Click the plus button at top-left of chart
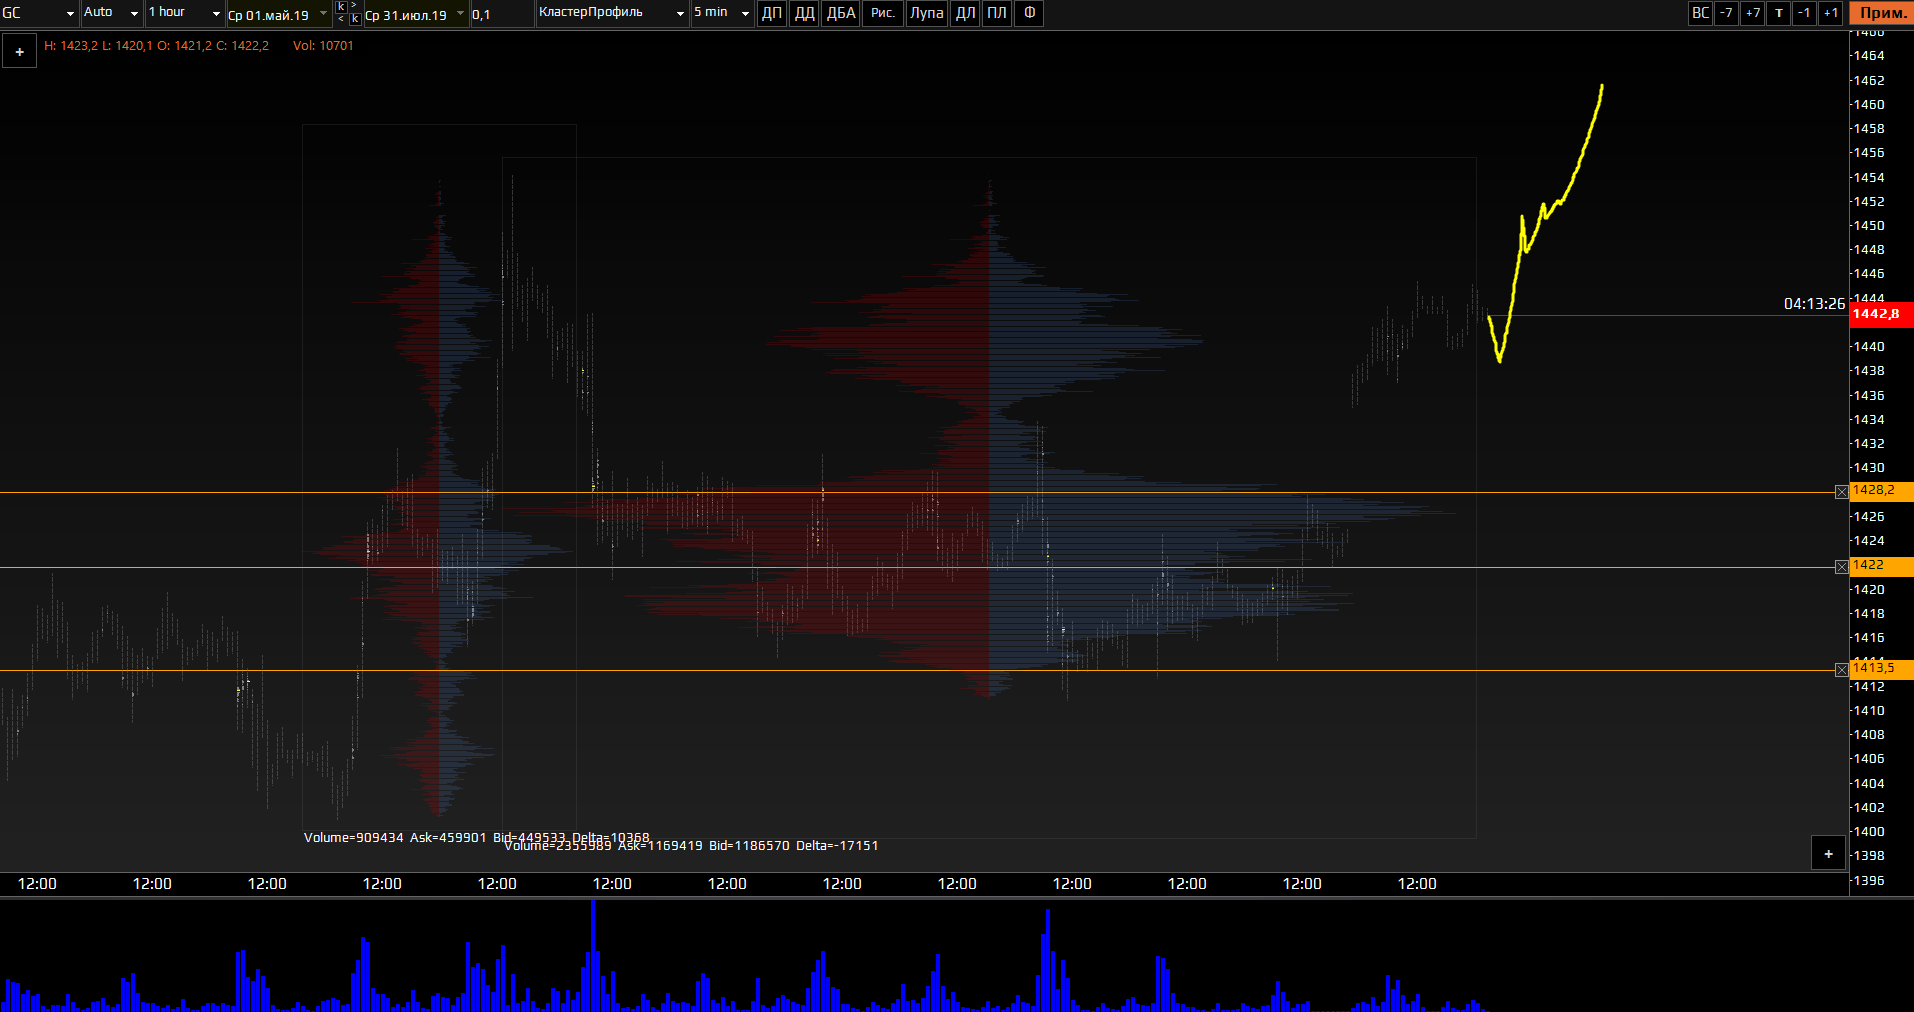 19,52
